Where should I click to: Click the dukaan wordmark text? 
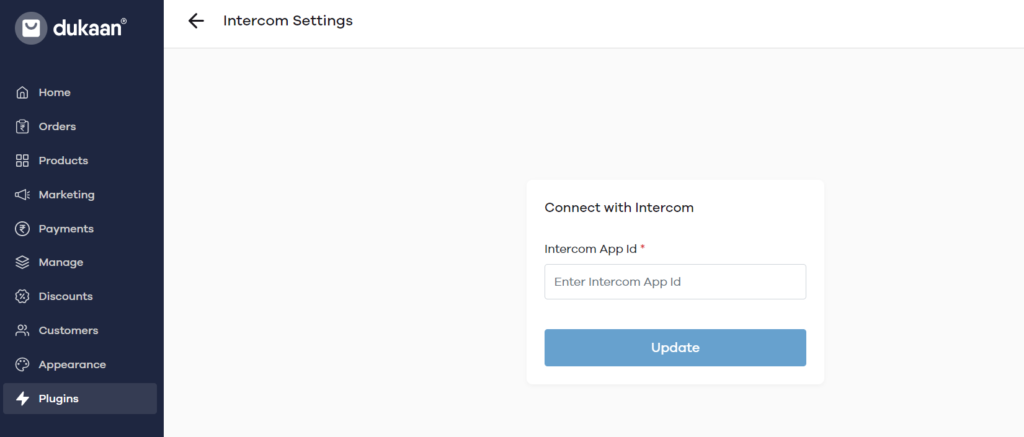[90, 27]
